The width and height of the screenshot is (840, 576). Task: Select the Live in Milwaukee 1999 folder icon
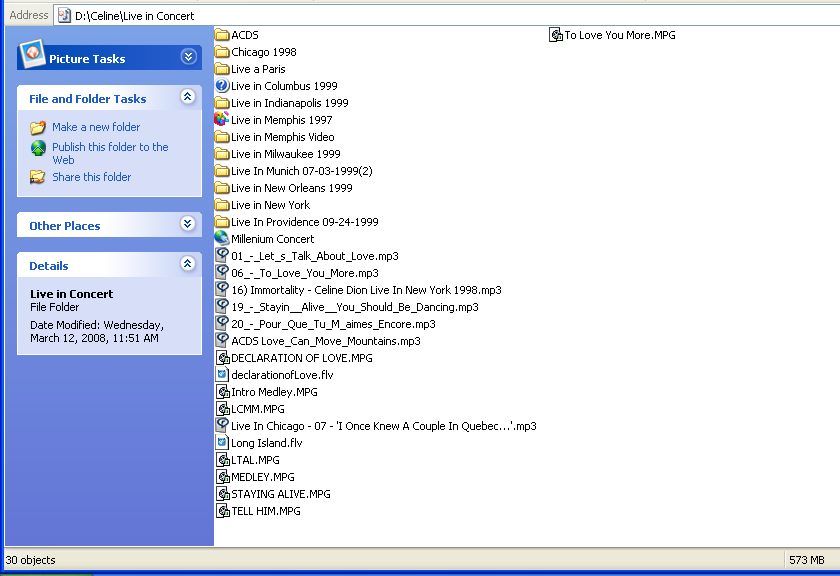click(x=222, y=154)
